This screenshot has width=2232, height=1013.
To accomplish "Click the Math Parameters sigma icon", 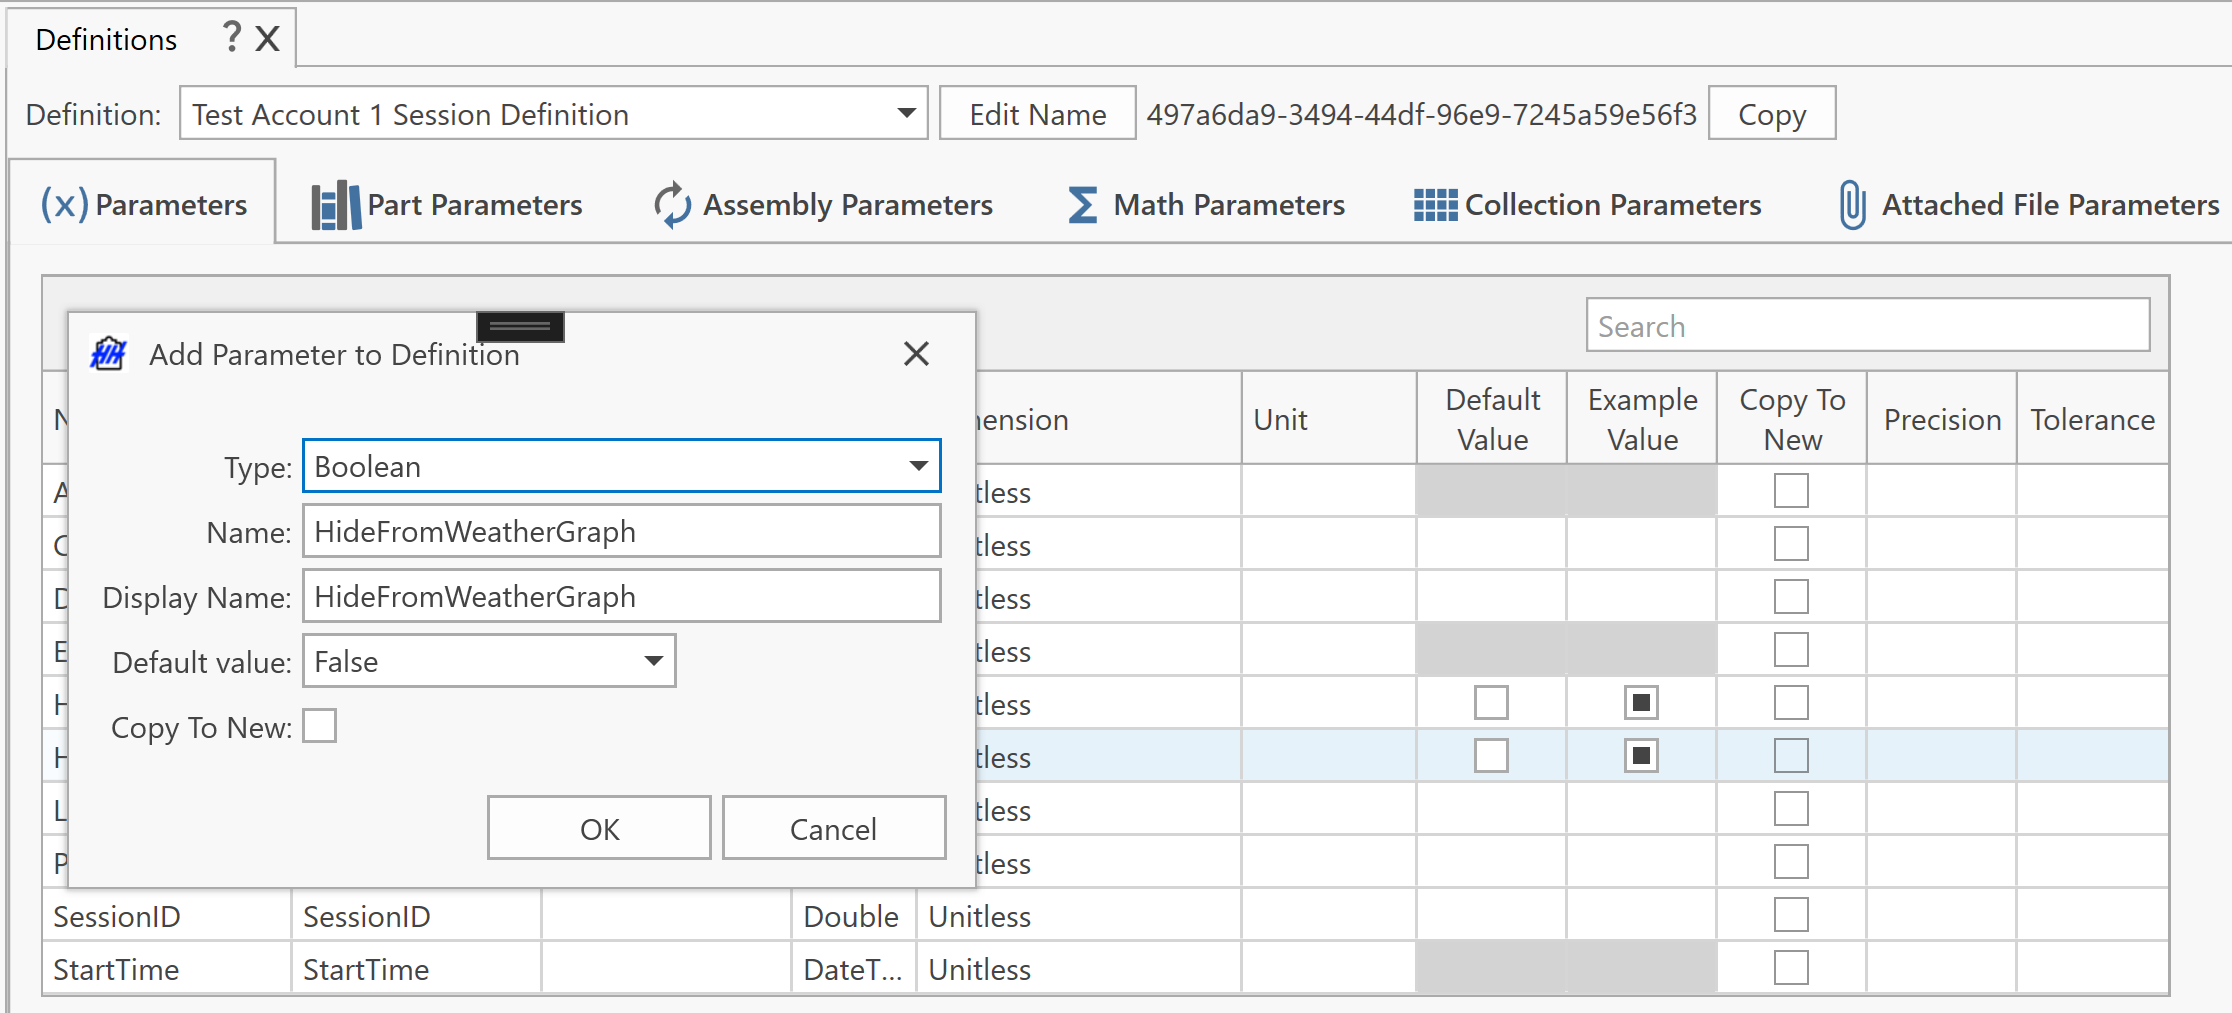I will point(1082,205).
